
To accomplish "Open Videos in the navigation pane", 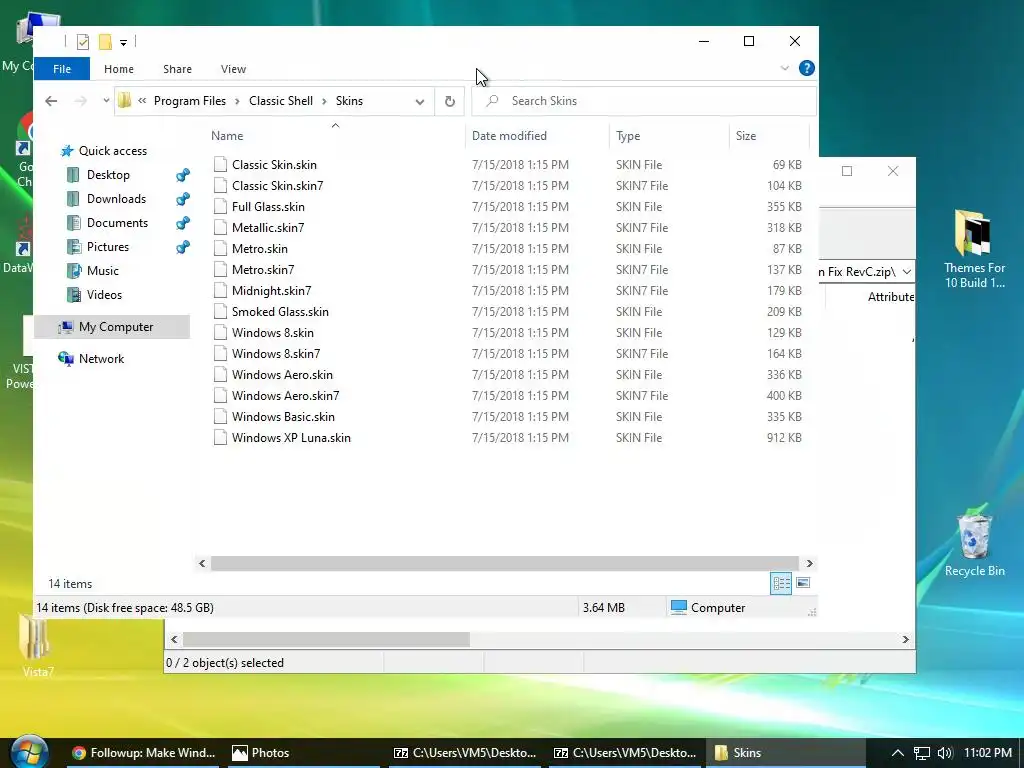I will 95,295.
